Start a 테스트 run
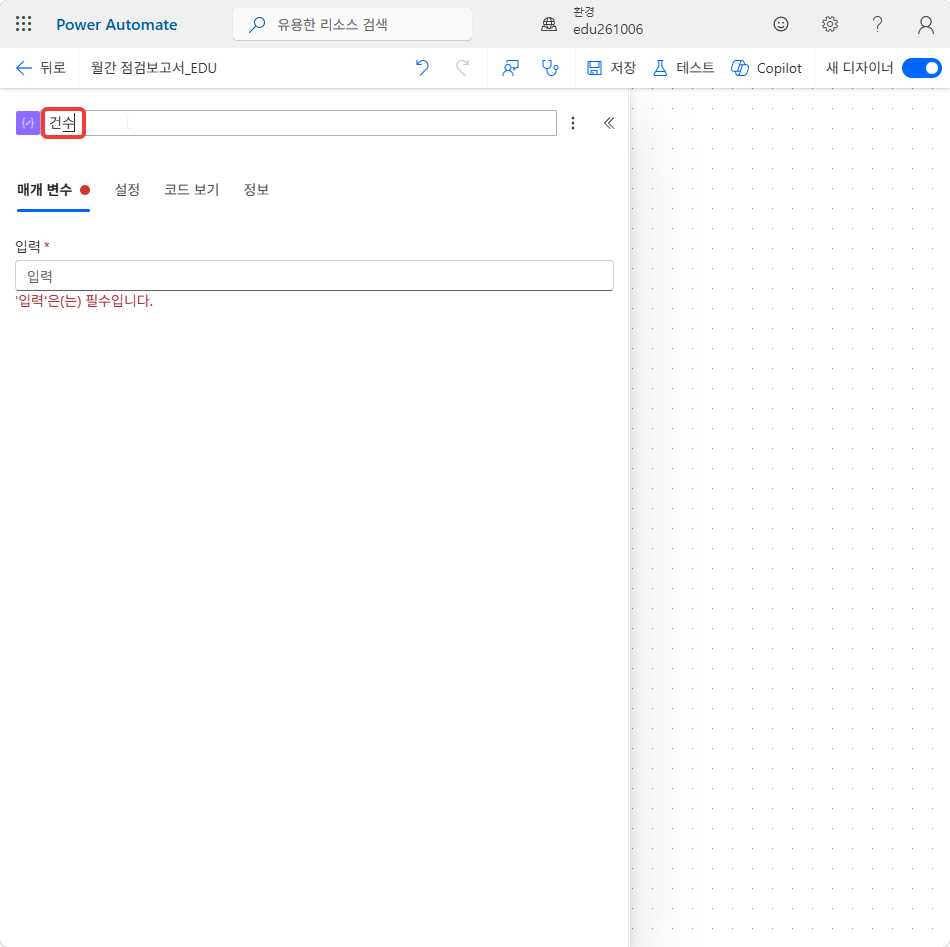 pyautogui.click(x=683, y=68)
